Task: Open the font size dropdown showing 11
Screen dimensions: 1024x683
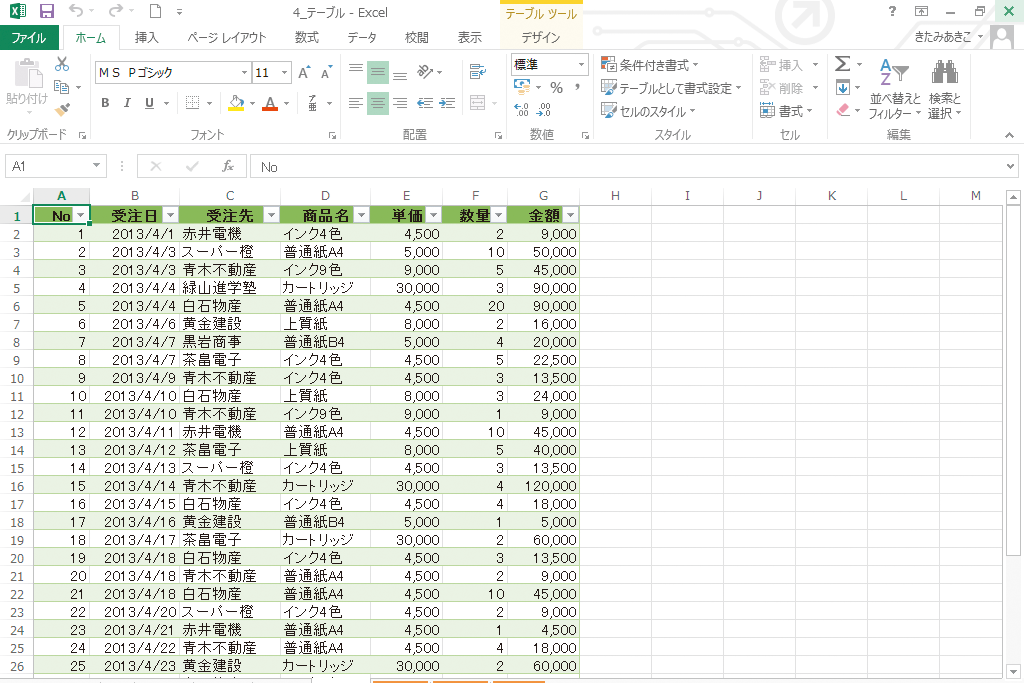Action: (x=284, y=72)
